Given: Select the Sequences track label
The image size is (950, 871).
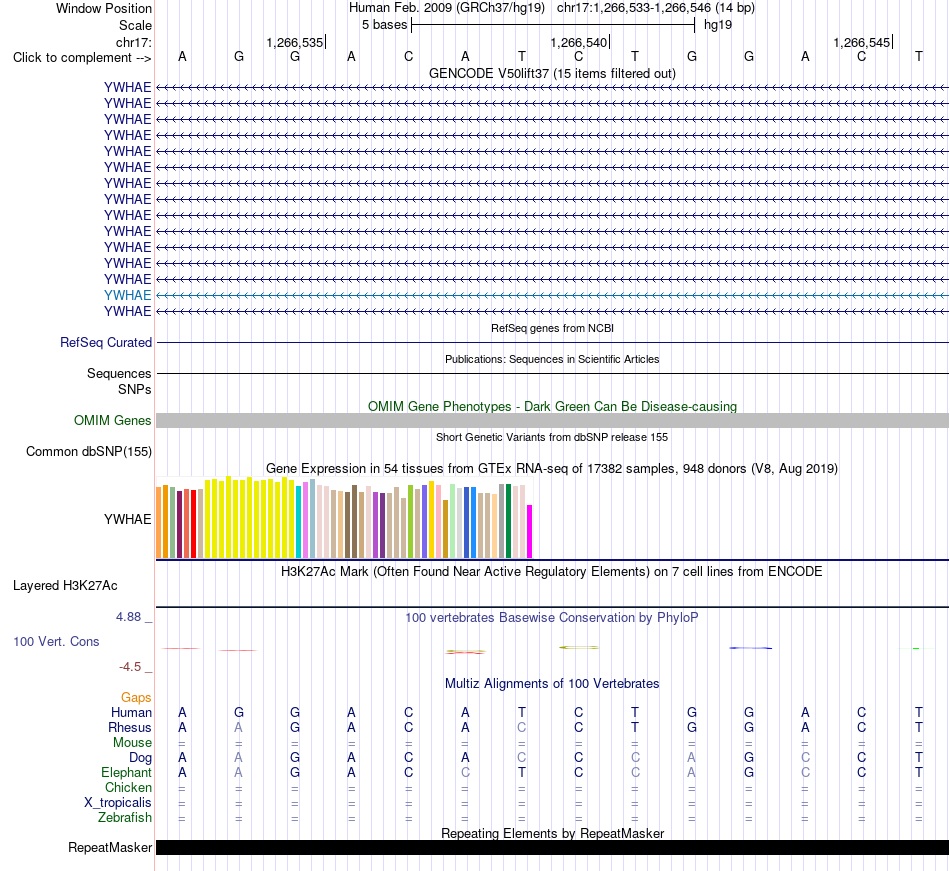Looking at the screenshot, I should tap(119, 373).
